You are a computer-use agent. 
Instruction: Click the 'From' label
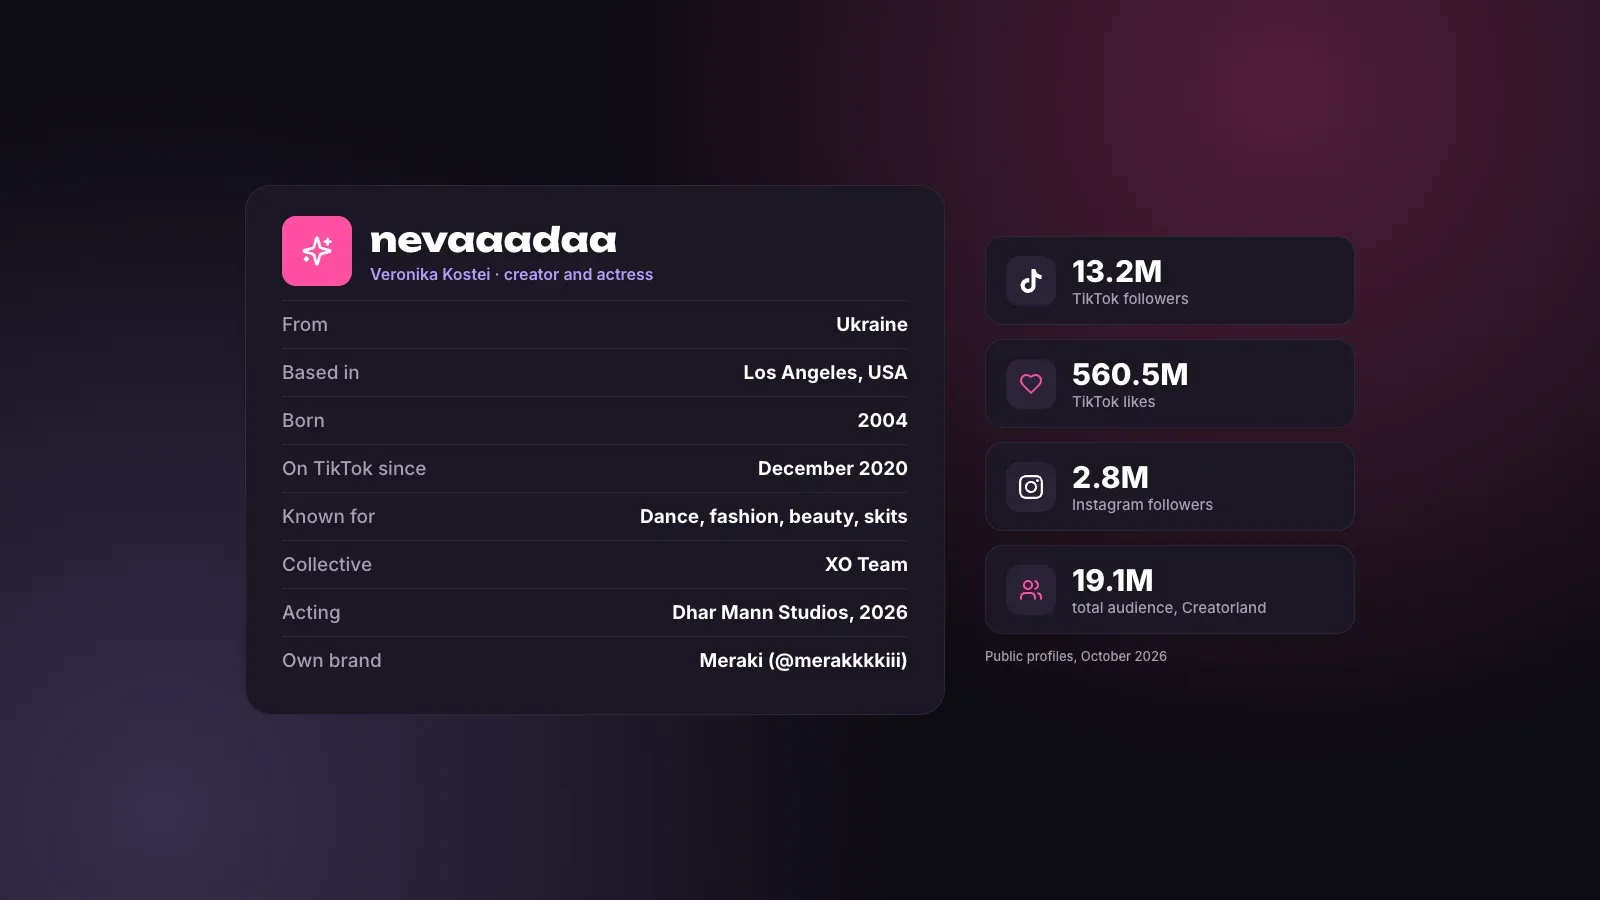[x=305, y=324]
